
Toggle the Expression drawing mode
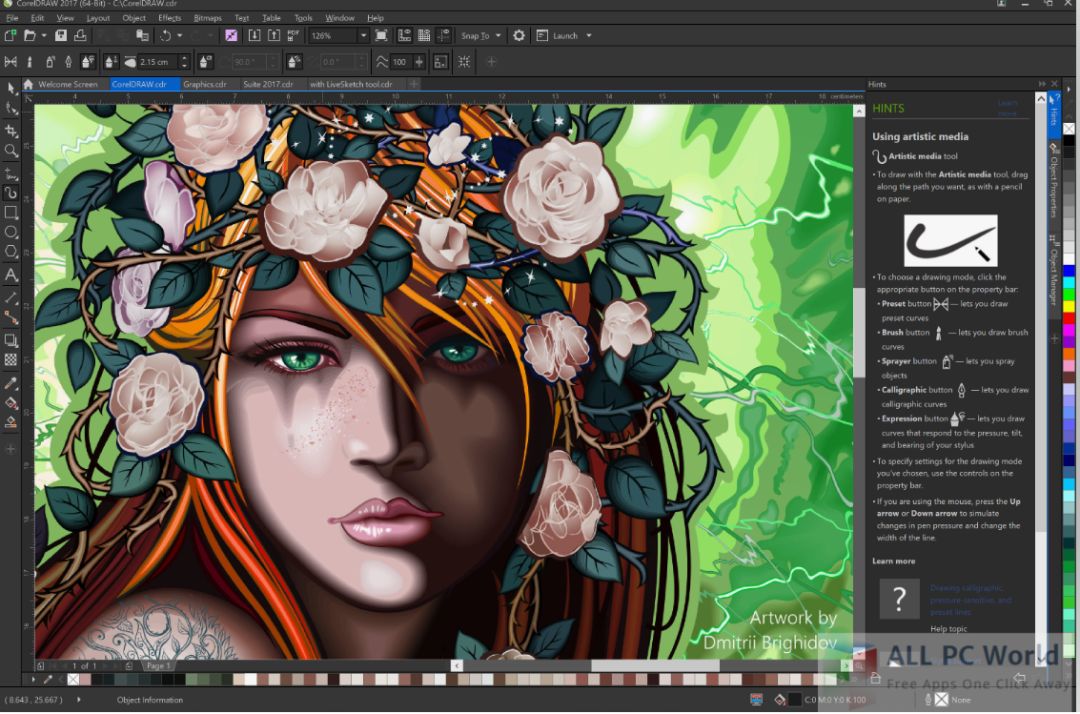point(87,62)
